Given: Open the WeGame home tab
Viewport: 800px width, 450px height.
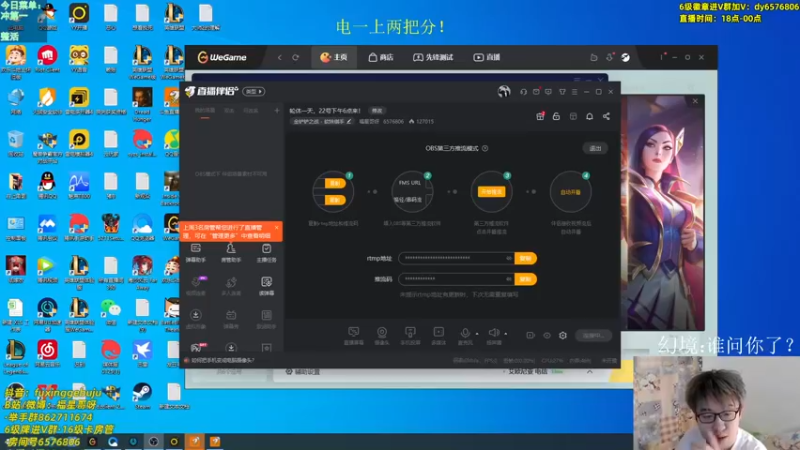Looking at the screenshot, I should coord(334,57).
